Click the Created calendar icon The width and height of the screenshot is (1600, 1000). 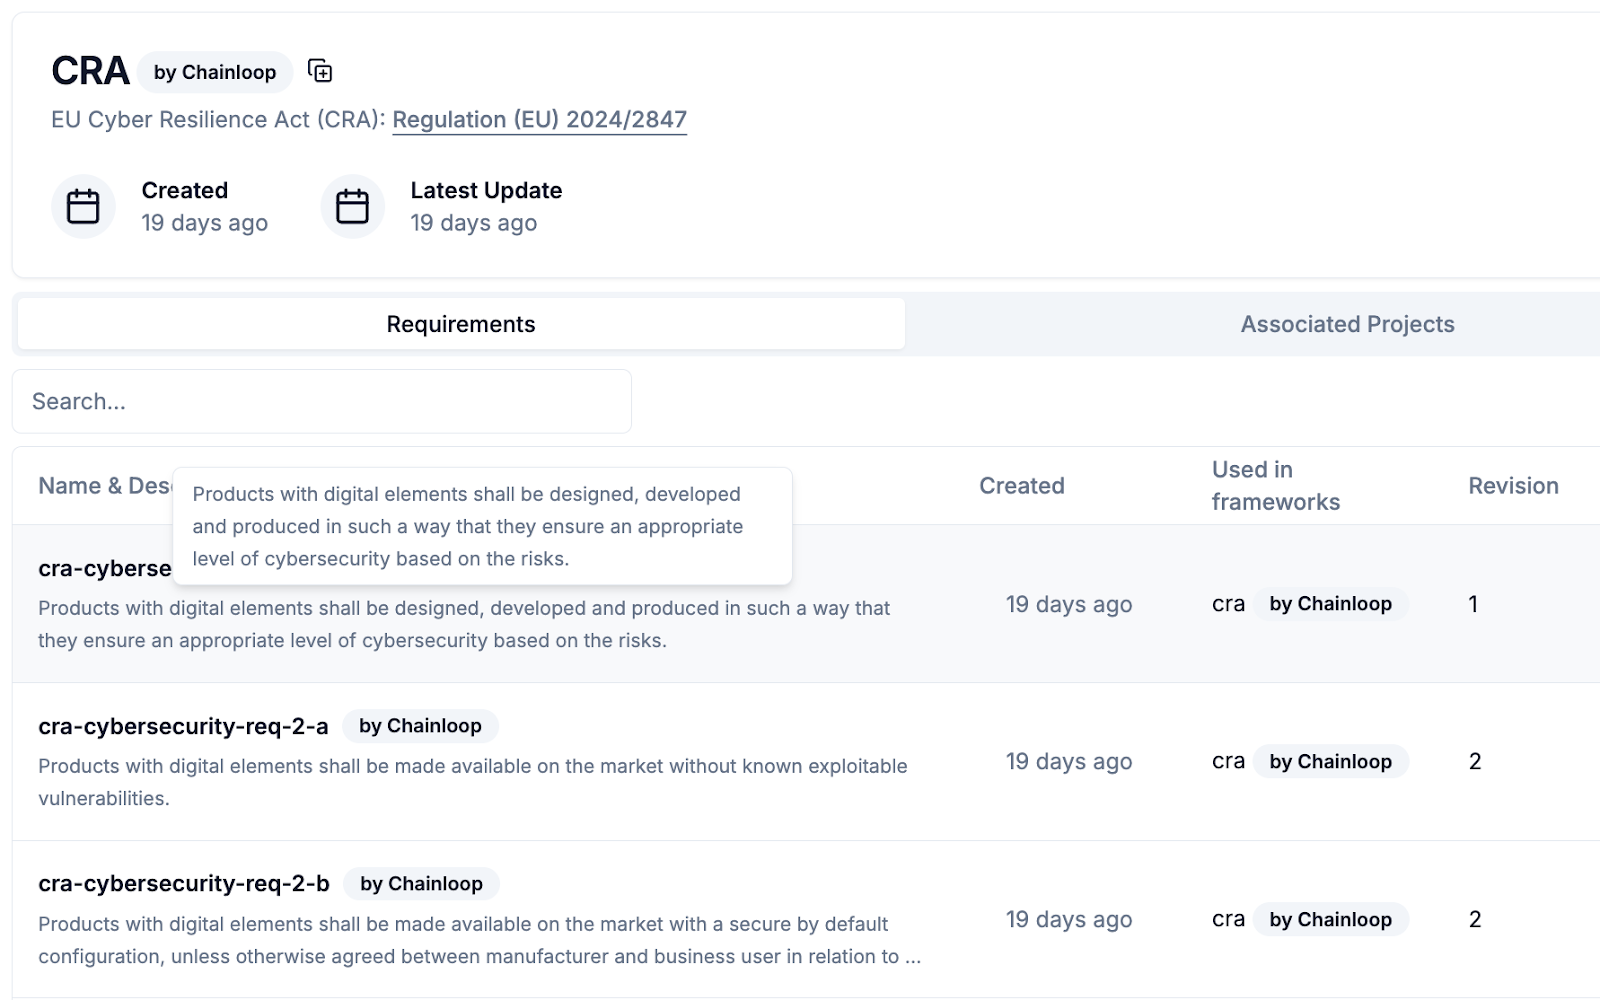[83, 207]
